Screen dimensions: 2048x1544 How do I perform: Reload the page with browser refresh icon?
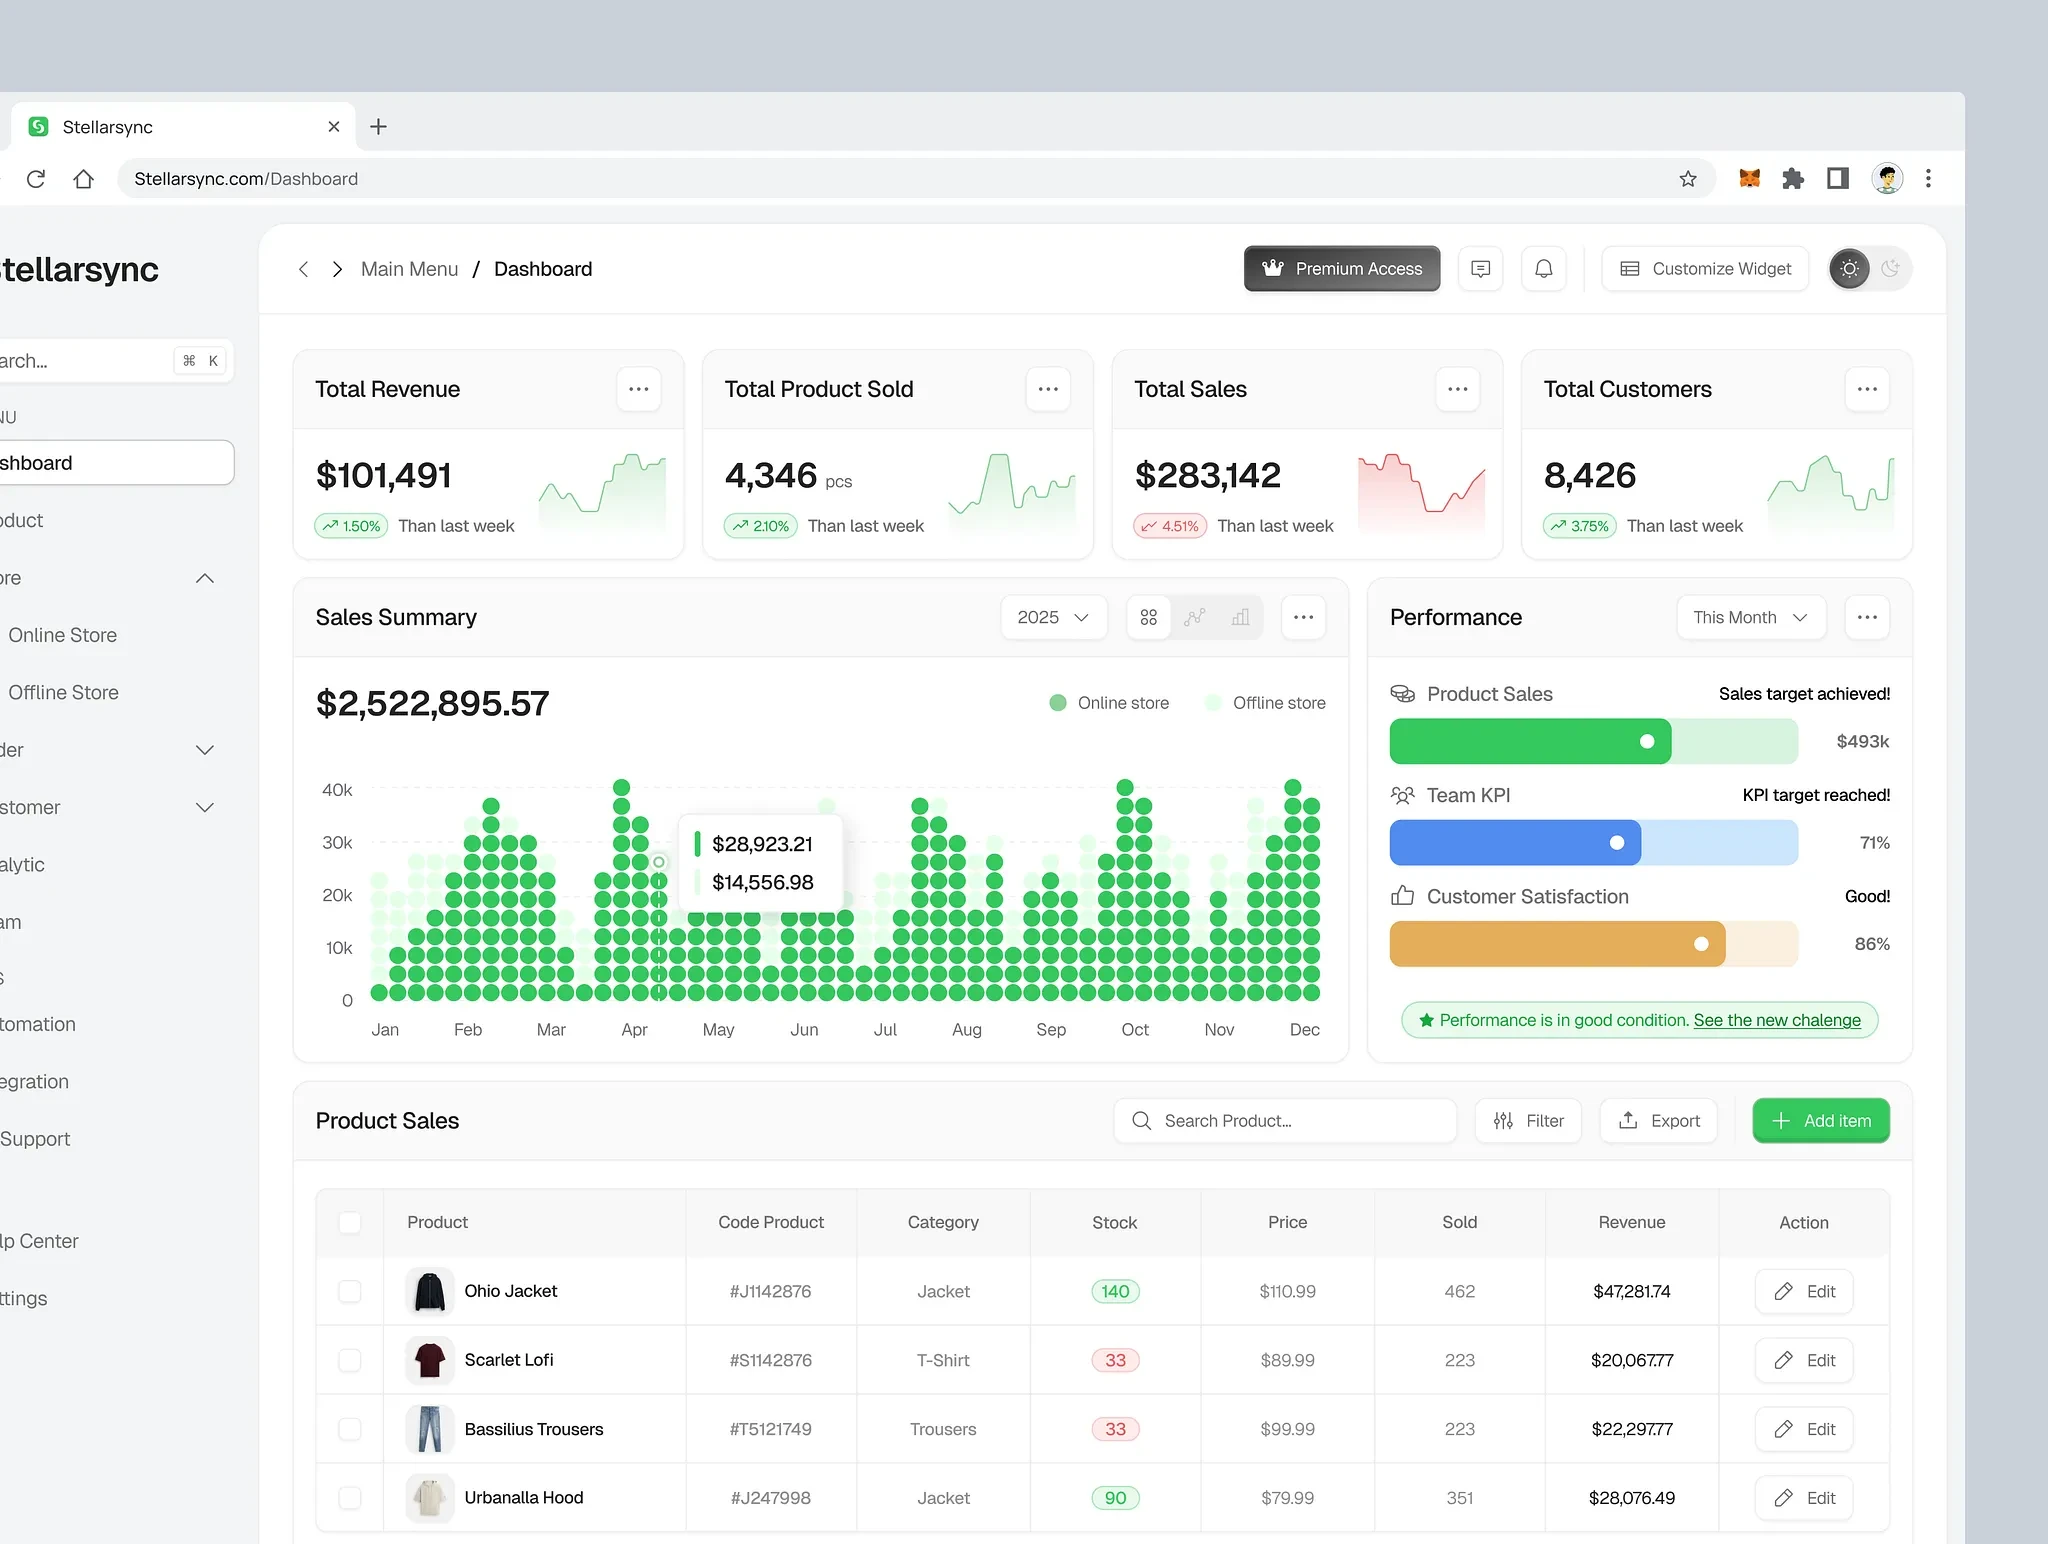tap(36, 179)
